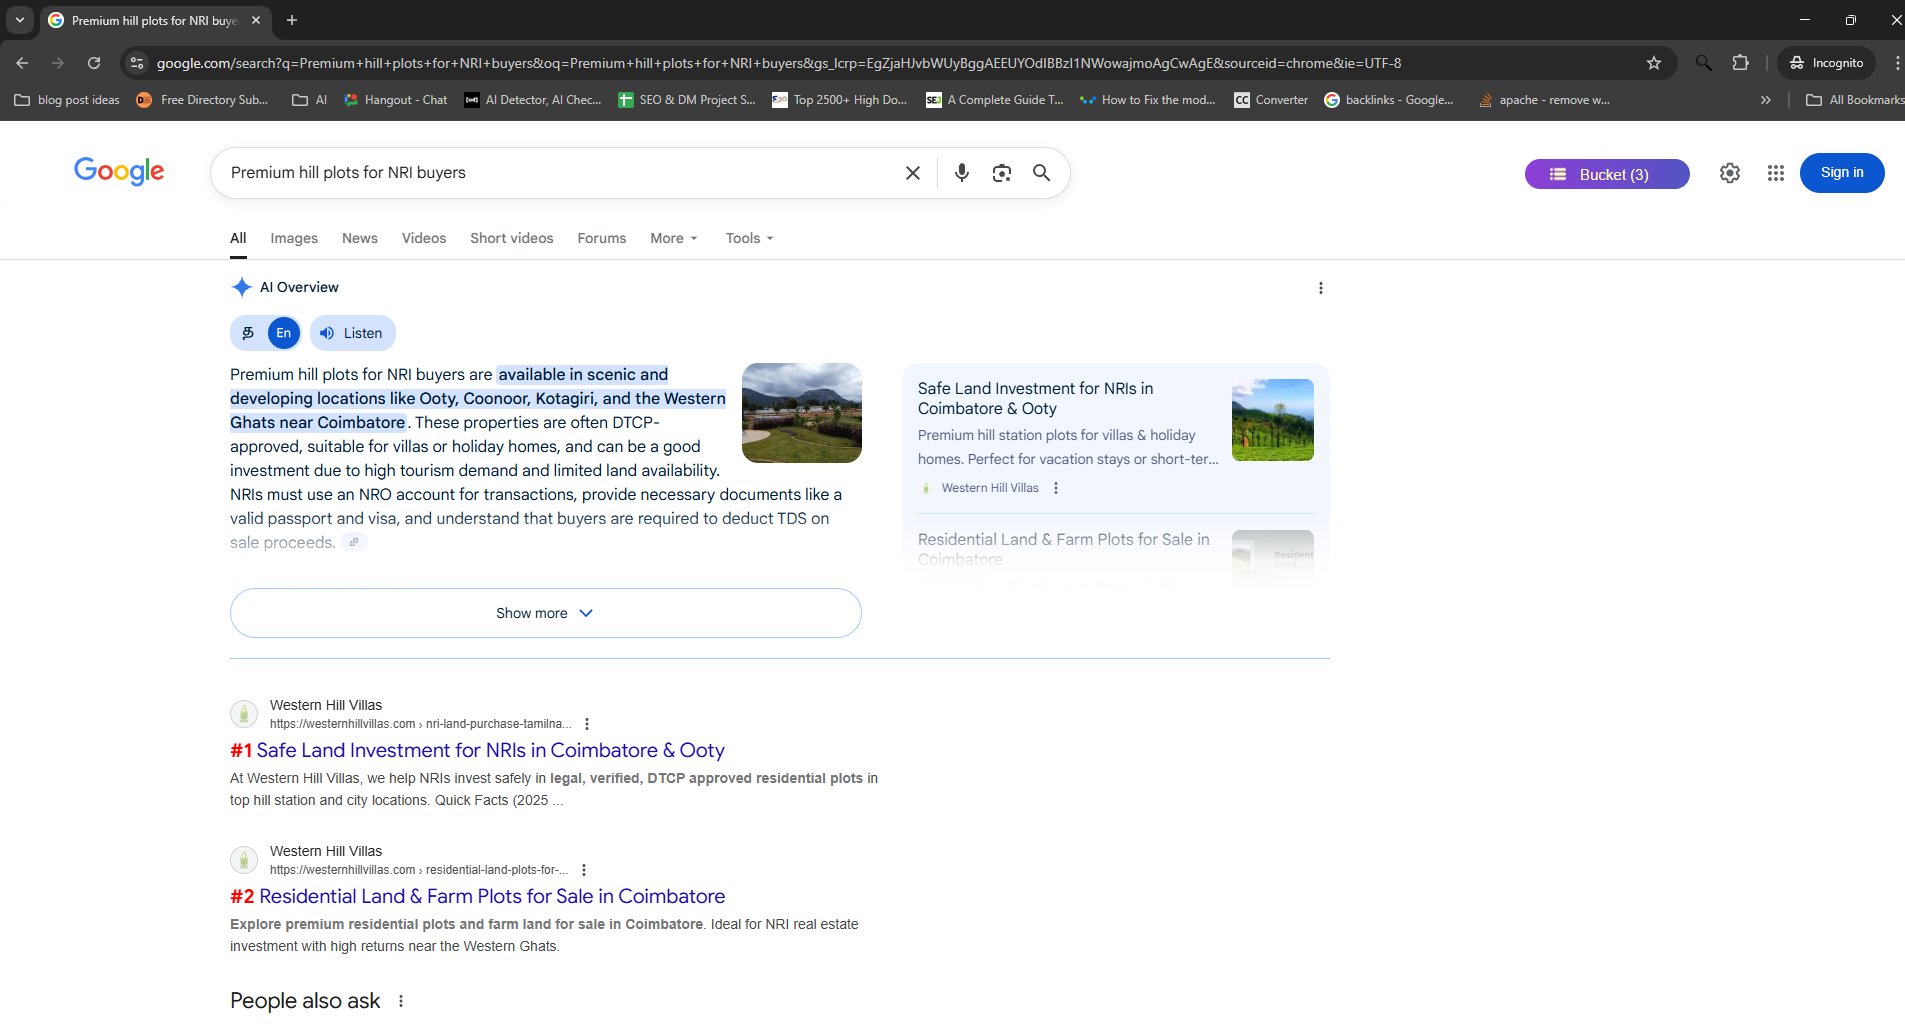The height and width of the screenshot is (1027, 1905).
Task: Toggle Listen audio for AI Overview
Action: 352,333
